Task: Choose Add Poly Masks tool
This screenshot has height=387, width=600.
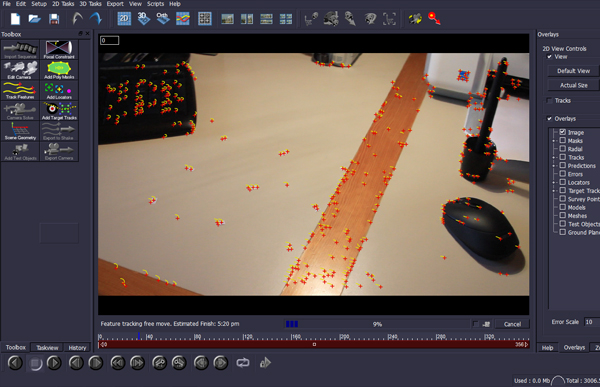Action: click(x=59, y=70)
